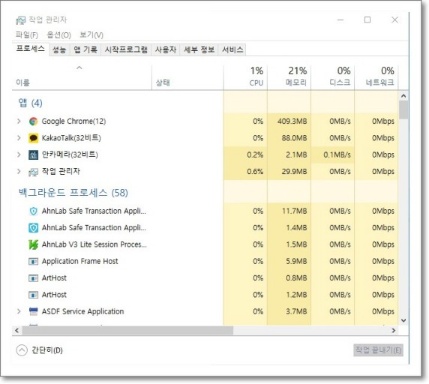
Task: Switch to the 성능 tab
Action: click(59, 50)
